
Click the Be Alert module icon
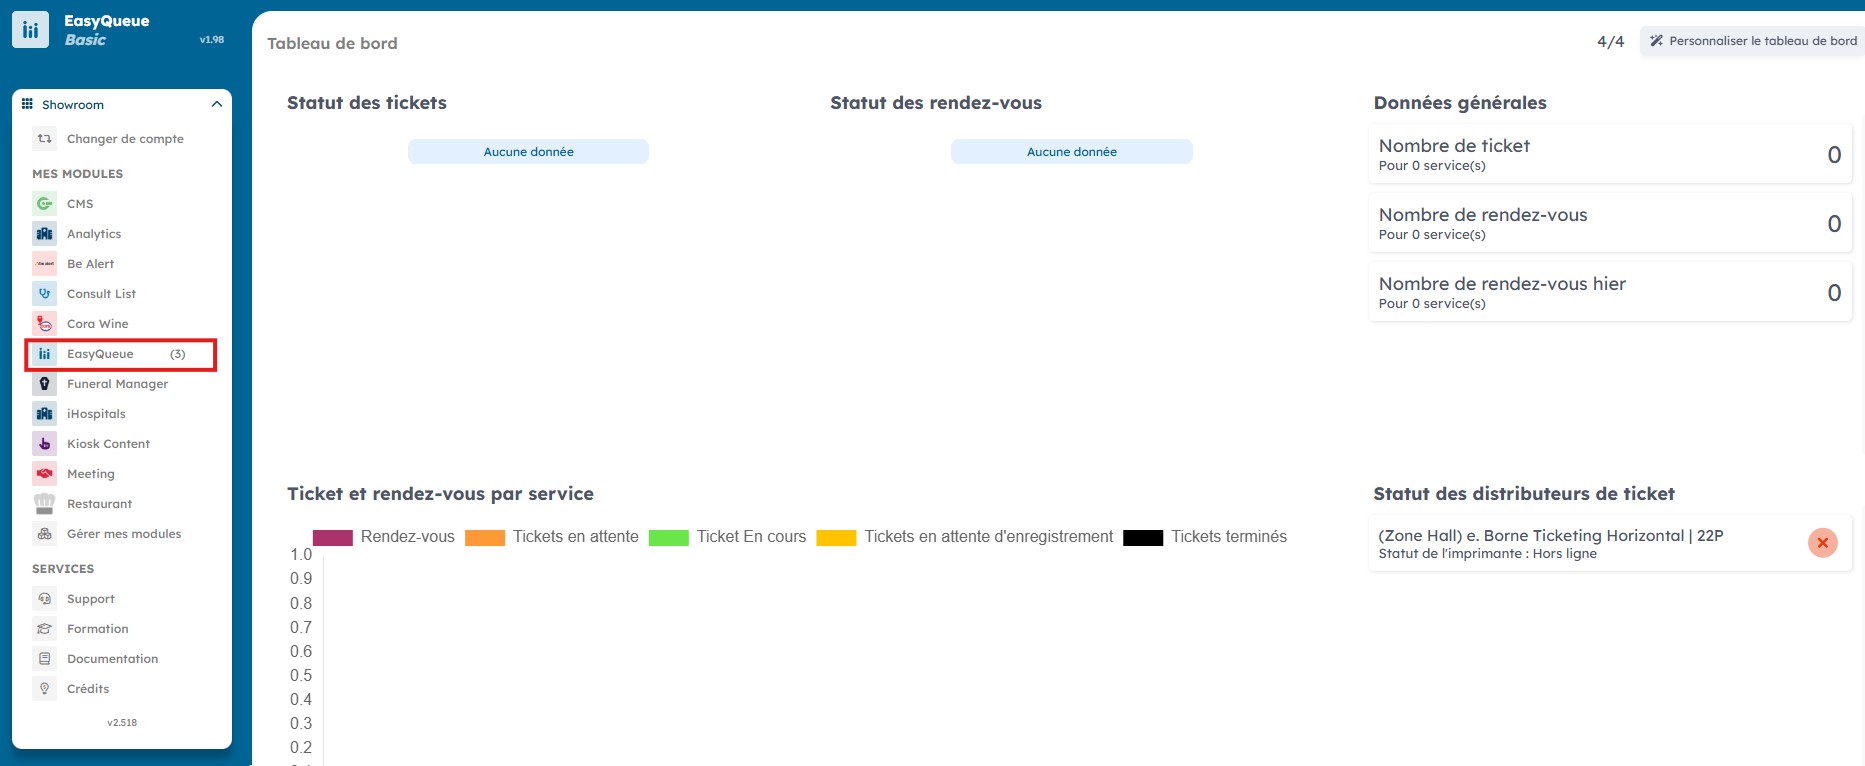click(x=44, y=264)
